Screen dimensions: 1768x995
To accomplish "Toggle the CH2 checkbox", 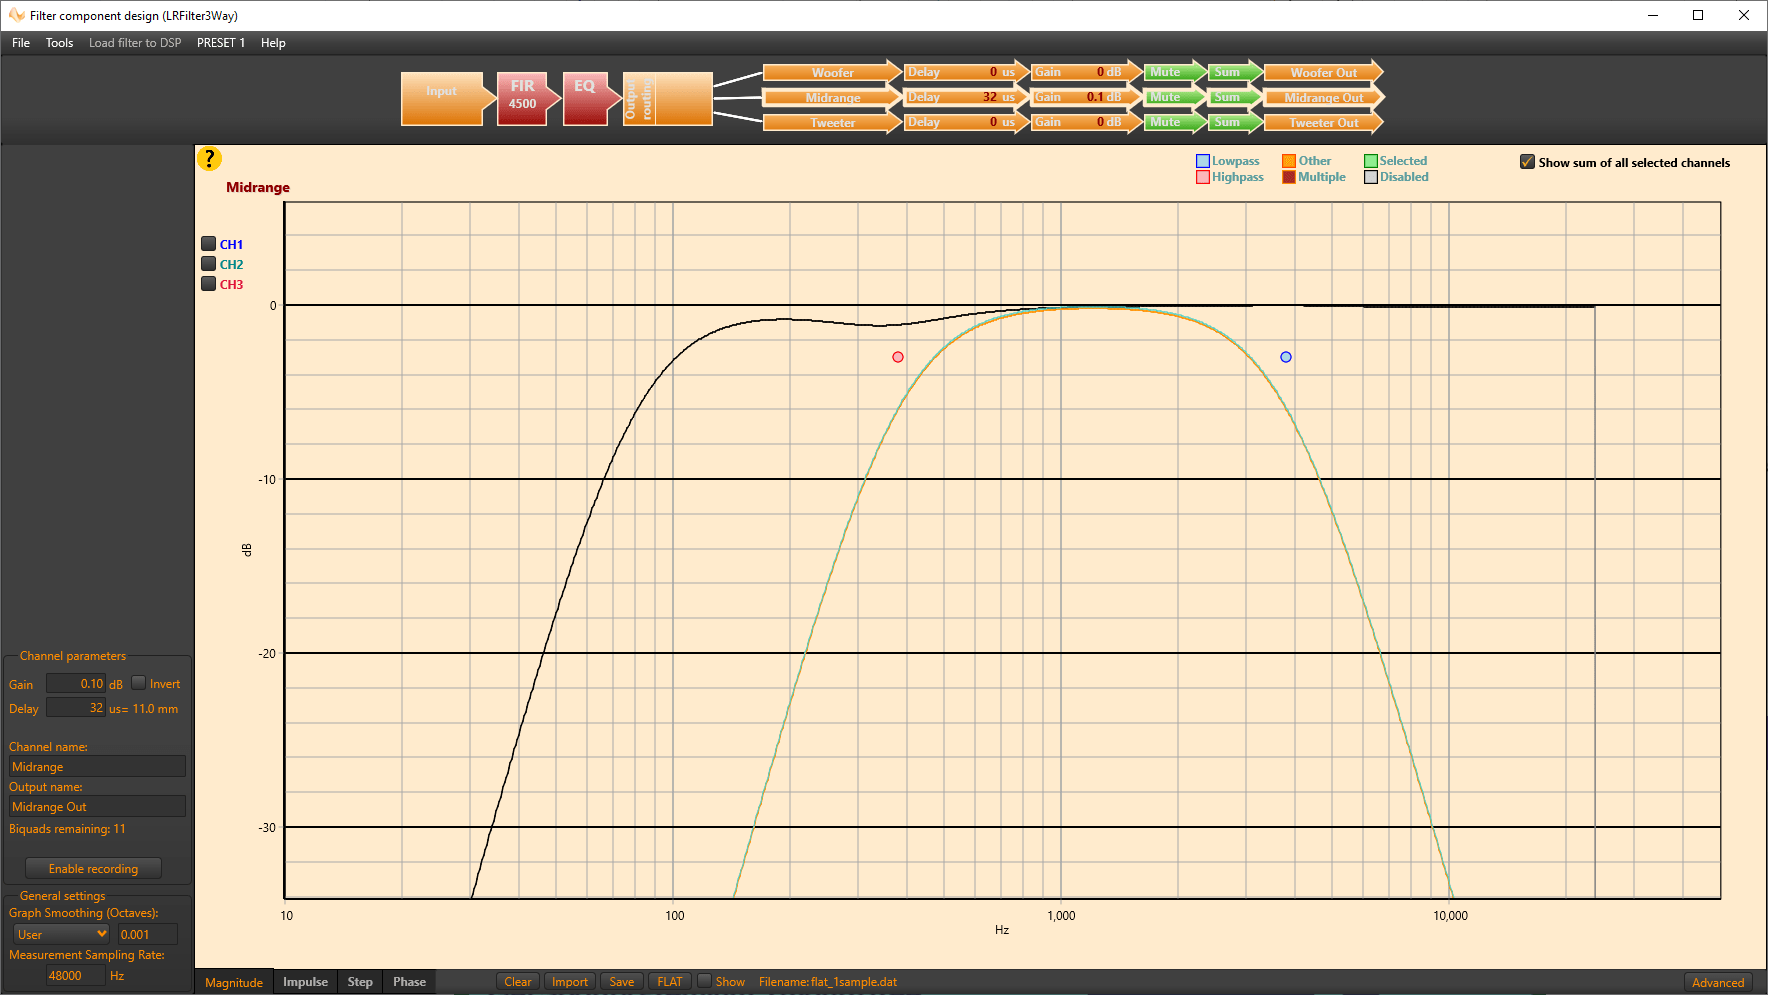I will (x=209, y=263).
